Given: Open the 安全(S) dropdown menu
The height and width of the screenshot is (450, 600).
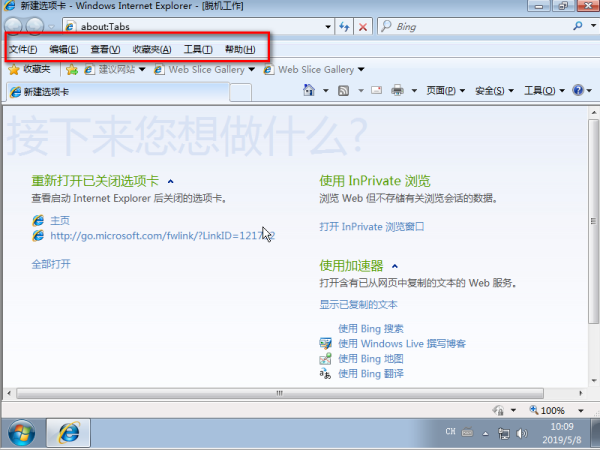Looking at the screenshot, I should tap(494, 91).
